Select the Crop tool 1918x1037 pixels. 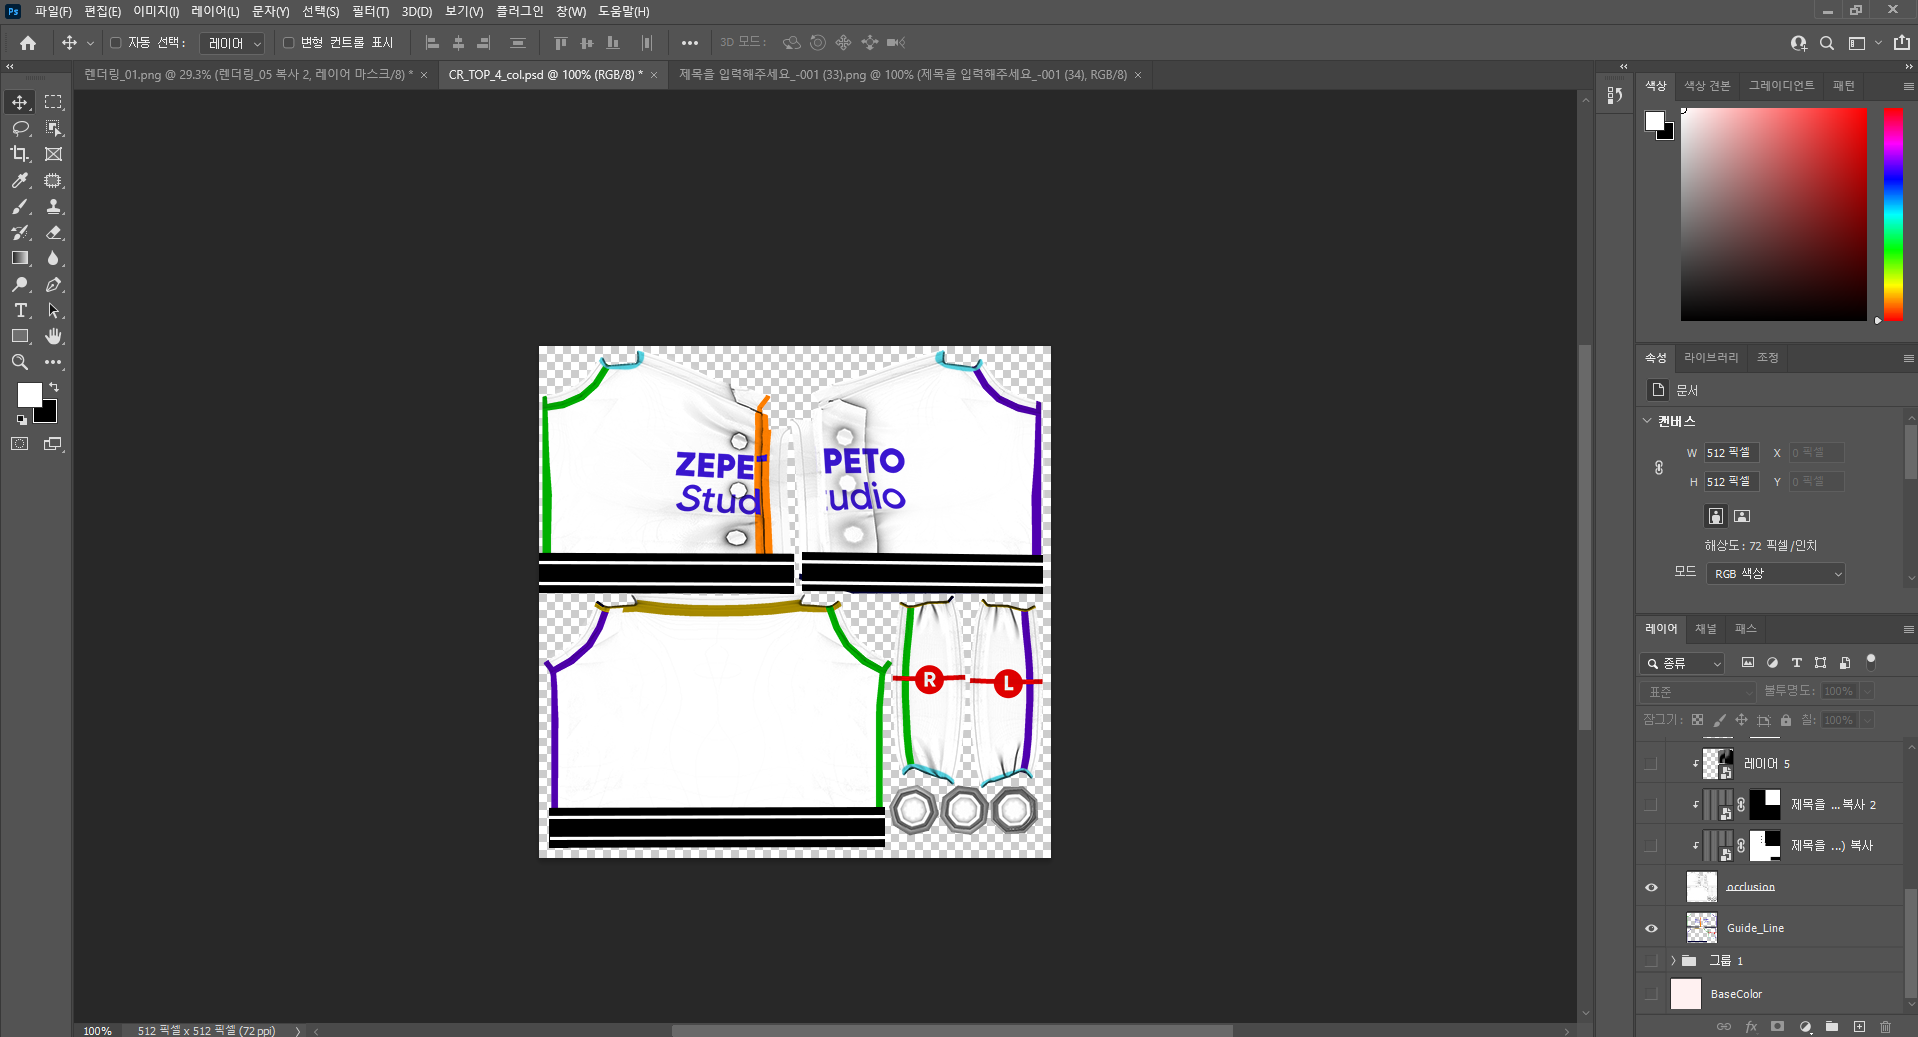click(20, 154)
